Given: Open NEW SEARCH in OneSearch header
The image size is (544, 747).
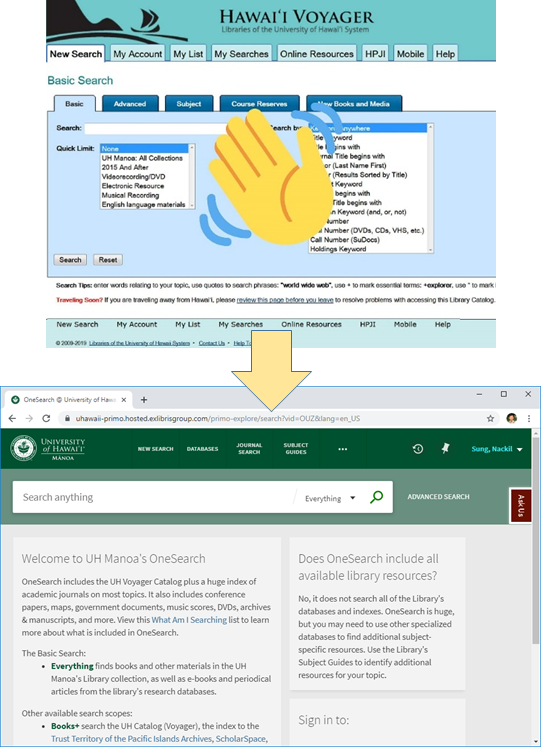Looking at the screenshot, I should [156, 449].
